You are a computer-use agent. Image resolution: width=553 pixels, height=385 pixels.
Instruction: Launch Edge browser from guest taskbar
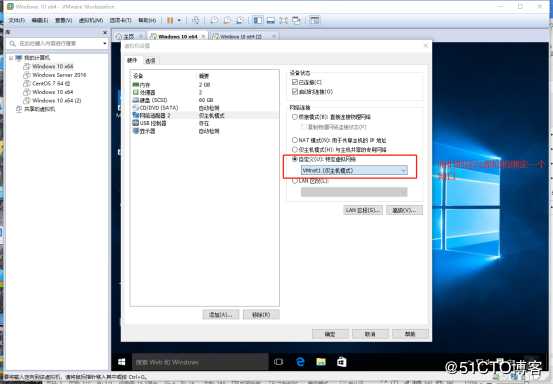[x=300, y=362]
